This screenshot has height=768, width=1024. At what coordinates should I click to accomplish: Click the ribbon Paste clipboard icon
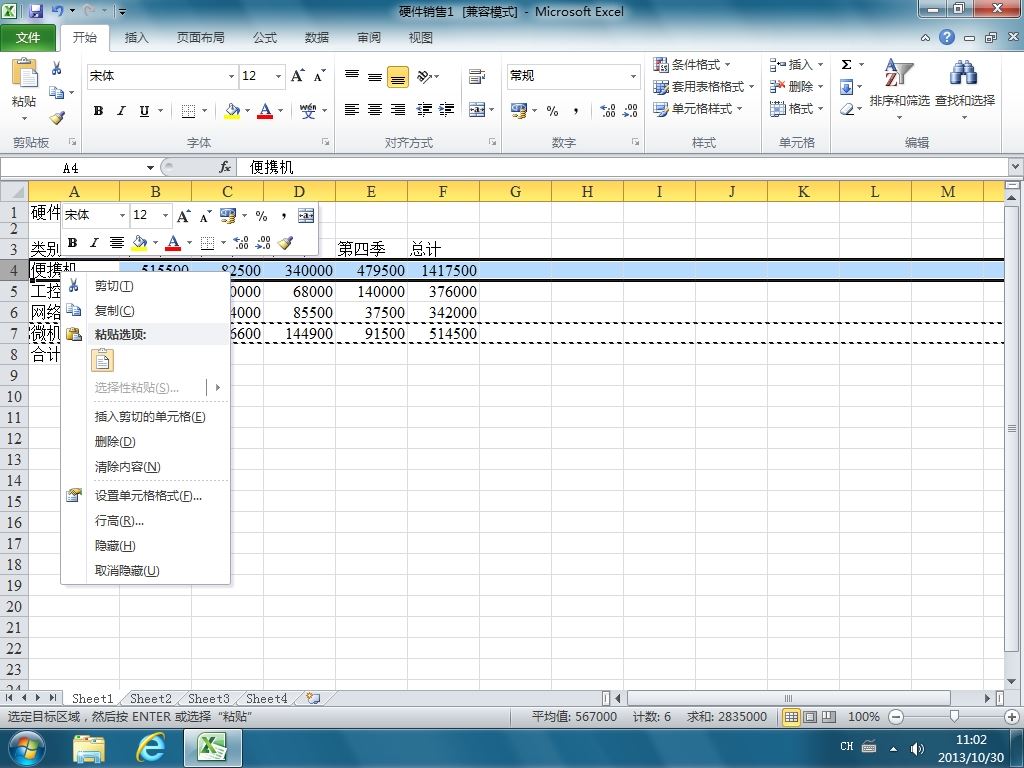(x=25, y=73)
